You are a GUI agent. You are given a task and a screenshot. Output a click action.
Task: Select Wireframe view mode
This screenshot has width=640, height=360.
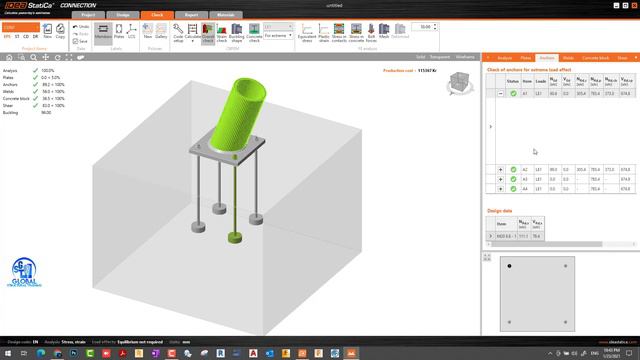pos(465,57)
